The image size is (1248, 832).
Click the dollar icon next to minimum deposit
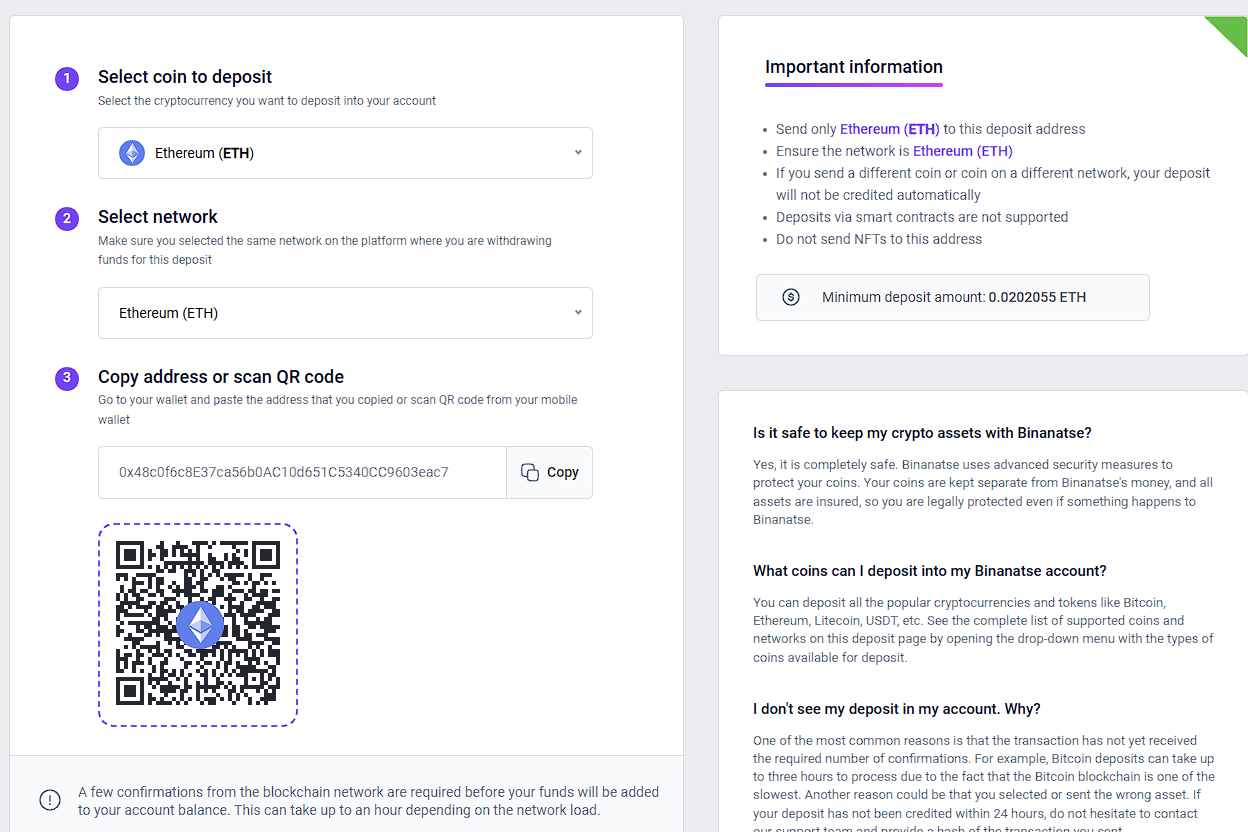(791, 297)
